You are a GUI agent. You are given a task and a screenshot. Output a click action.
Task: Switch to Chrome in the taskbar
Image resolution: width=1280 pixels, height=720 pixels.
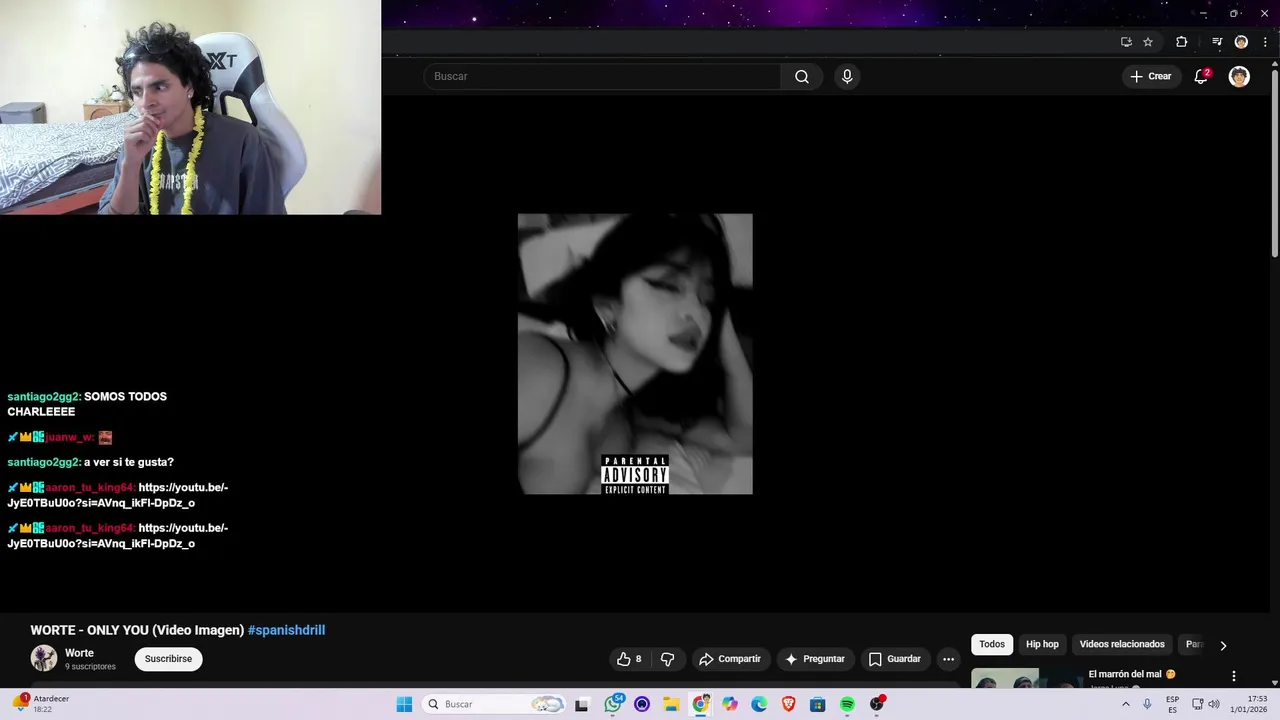pyautogui.click(x=701, y=704)
